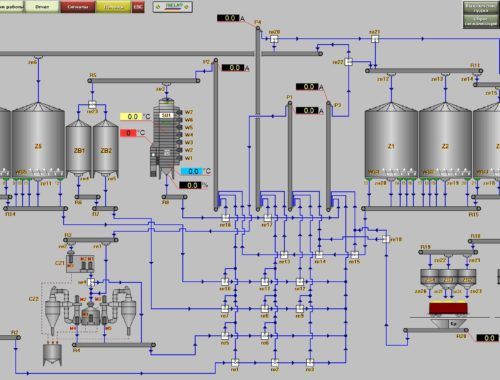The height and width of the screenshot is (380, 500).
Task: Select the tall P4 elevator column
Action: pyautogui.click(x=258, y=118)
